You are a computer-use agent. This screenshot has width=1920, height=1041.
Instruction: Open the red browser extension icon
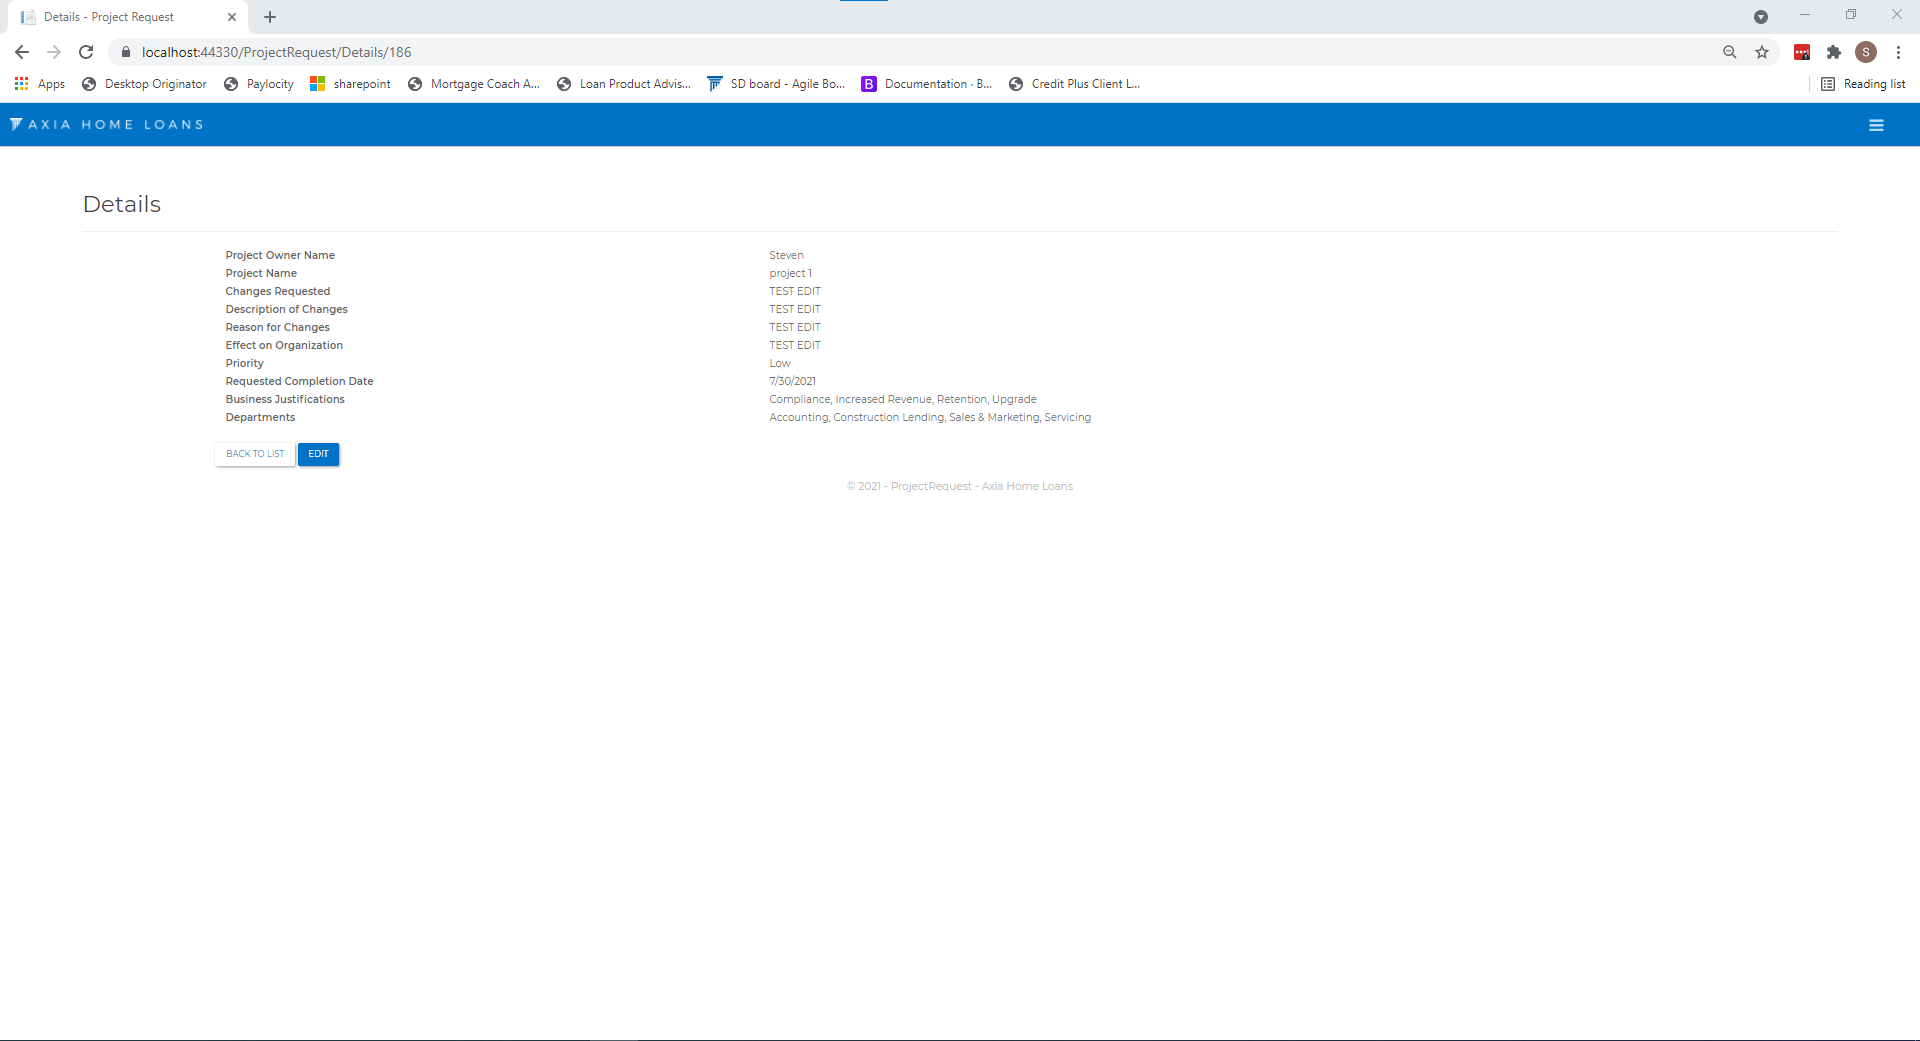click(1802, 52)
